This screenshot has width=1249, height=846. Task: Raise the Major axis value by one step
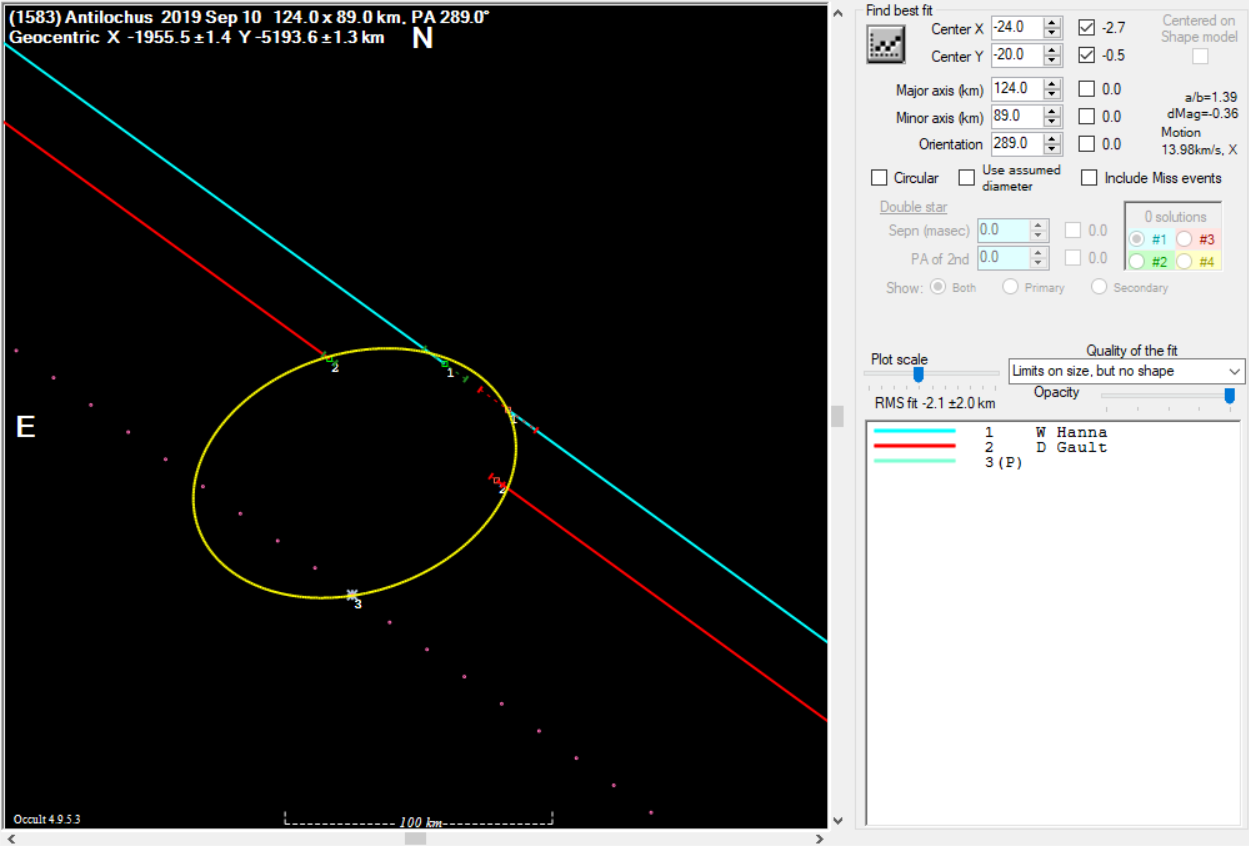(x=1052, y=83)
